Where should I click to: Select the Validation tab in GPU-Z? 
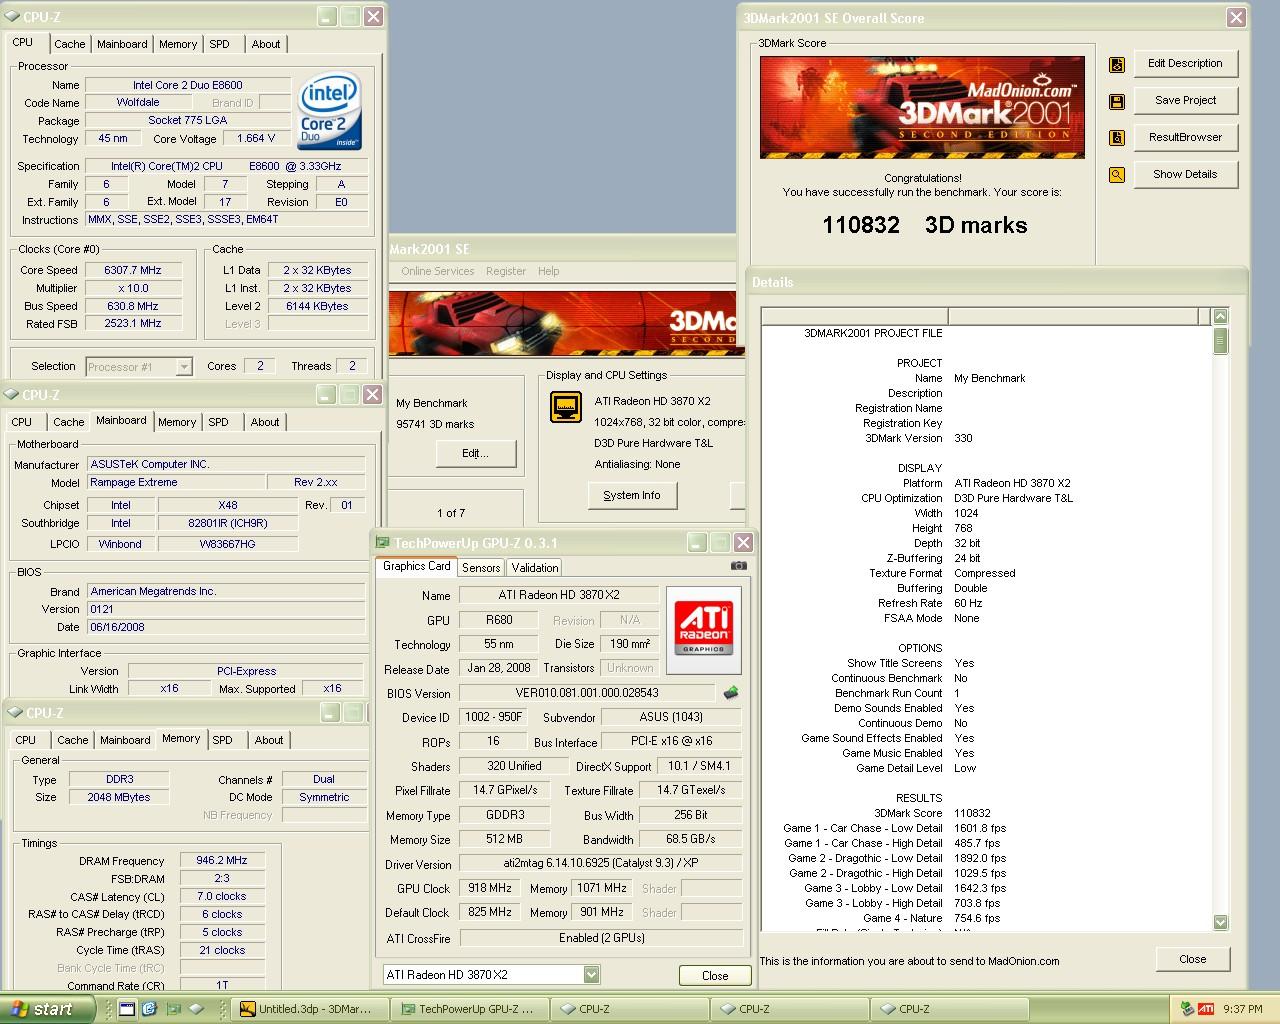pos(535,568)
